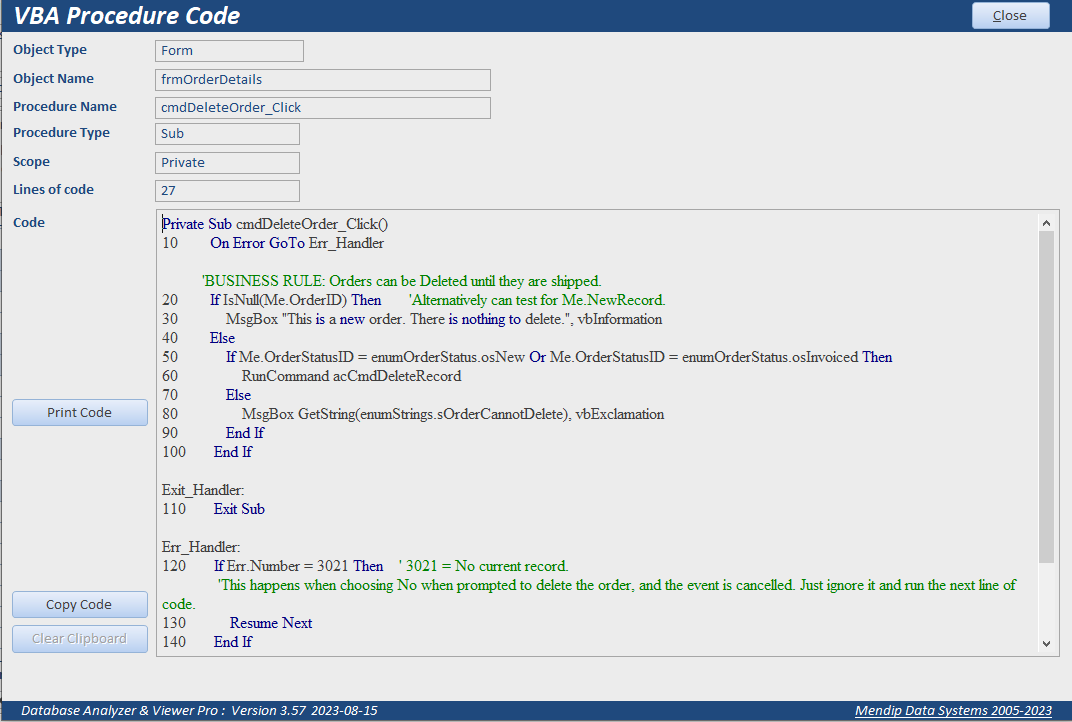The height and width of the screenshot is (722, 1072).
Task: Click the Close button
Action: point(1010,16)
